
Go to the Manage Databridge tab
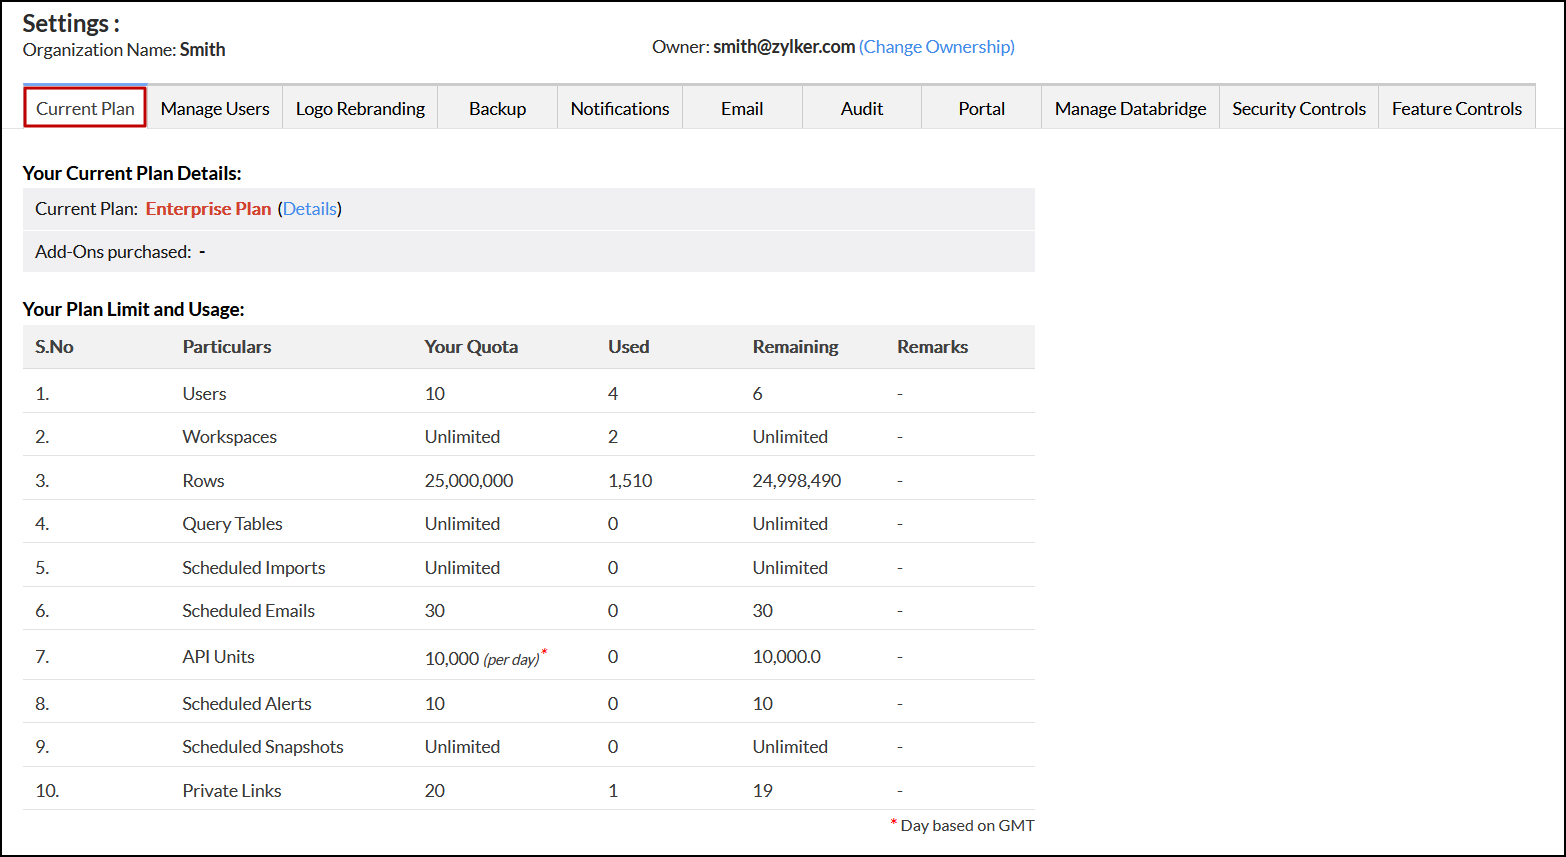point(1130,108)
